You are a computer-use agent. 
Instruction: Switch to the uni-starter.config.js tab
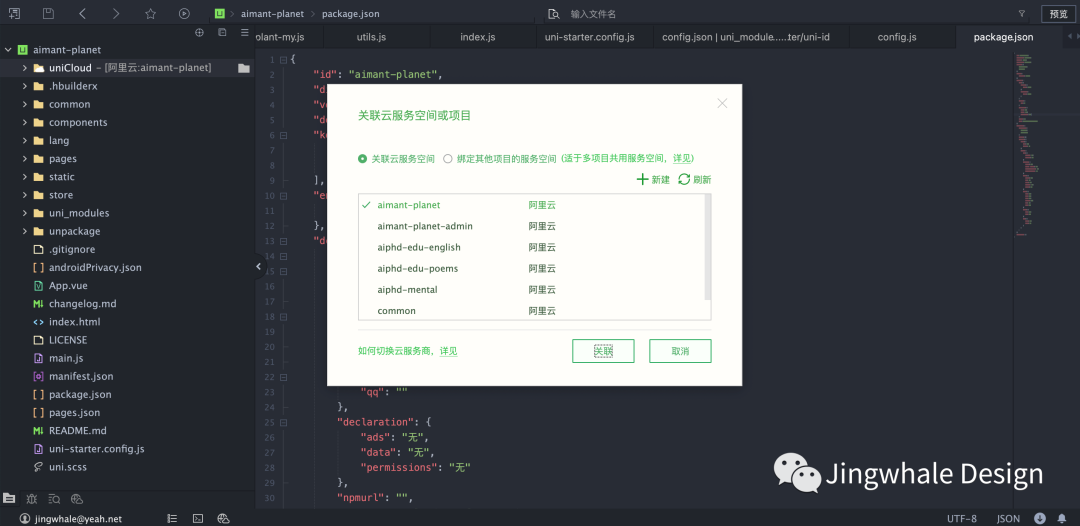590,37
